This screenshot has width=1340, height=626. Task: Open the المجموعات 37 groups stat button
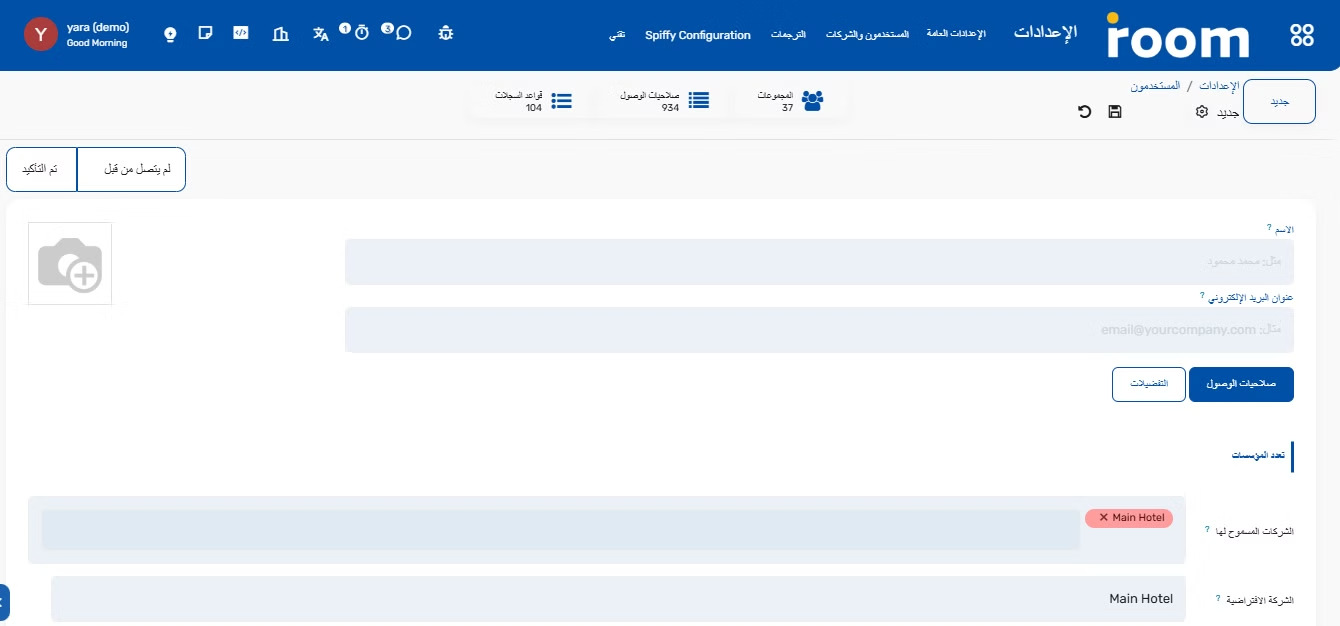[792, 101]
